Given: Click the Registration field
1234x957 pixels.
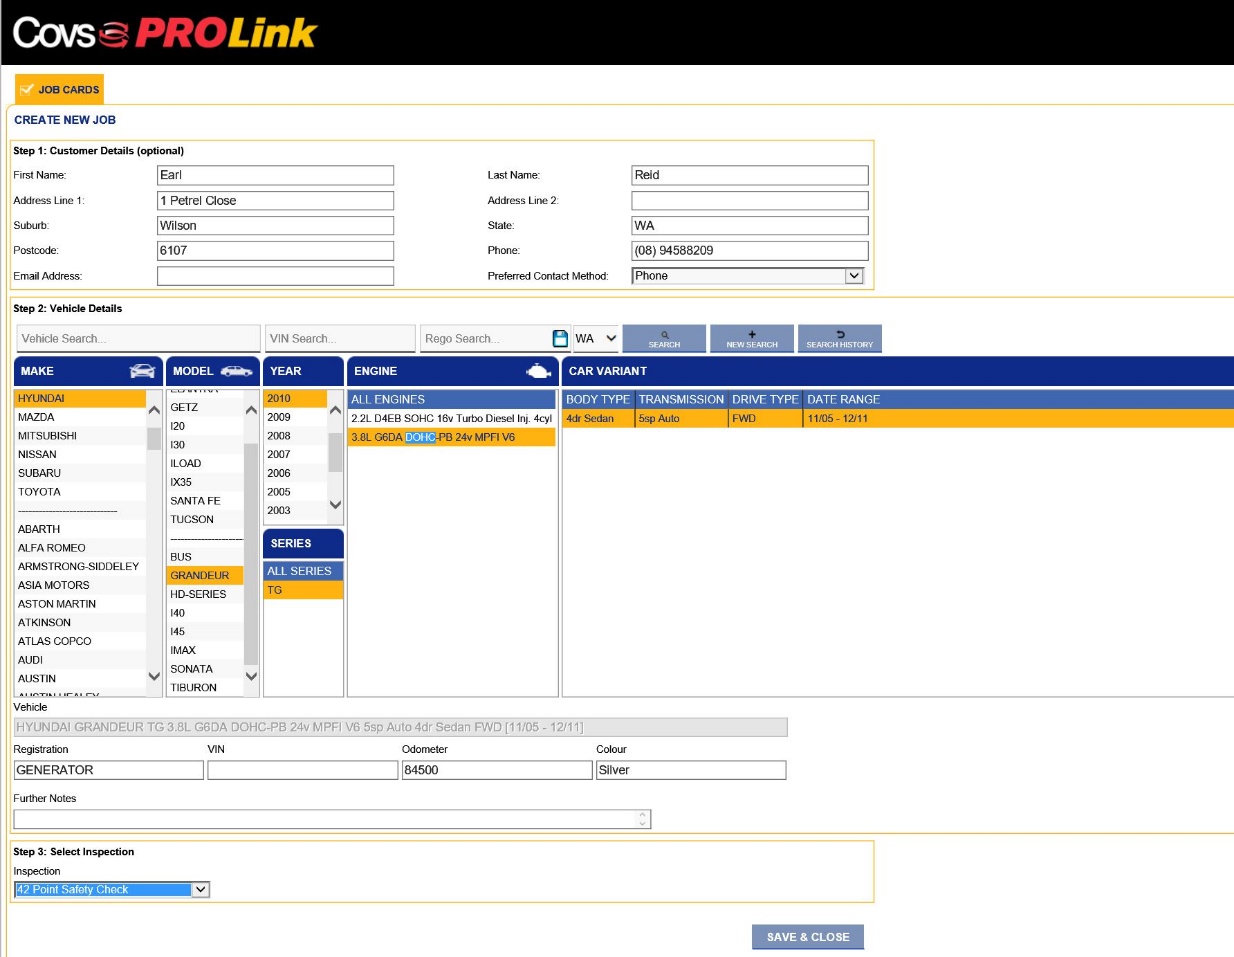Looking at the screenshot, I should pyautogui.click(x=109, y=770).
